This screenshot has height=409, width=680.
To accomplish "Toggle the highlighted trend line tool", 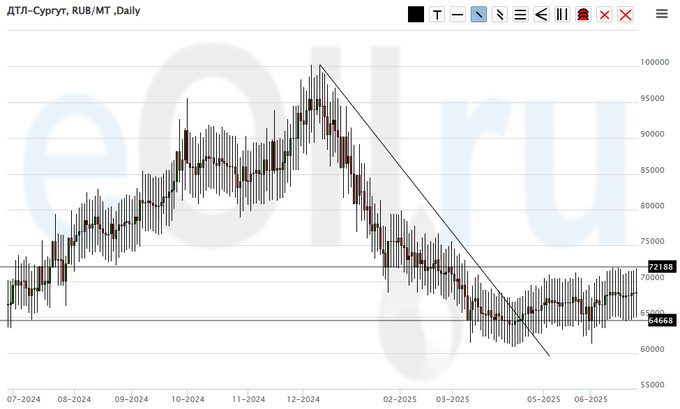I will 479,14.
